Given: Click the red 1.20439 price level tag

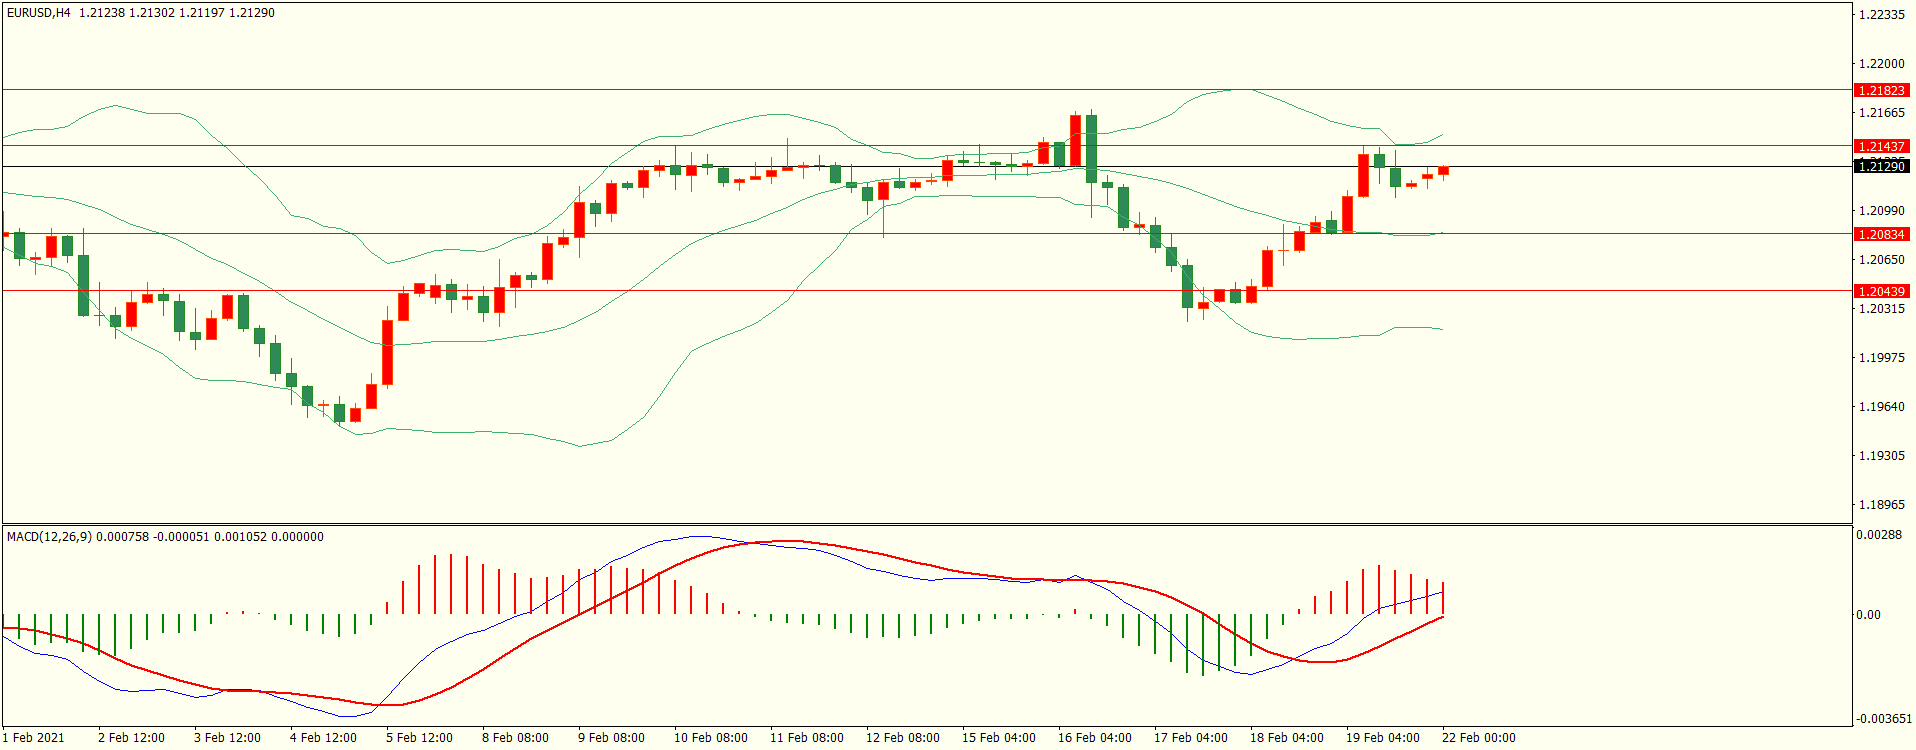Looking at the screenshot, I should 1880,291.
